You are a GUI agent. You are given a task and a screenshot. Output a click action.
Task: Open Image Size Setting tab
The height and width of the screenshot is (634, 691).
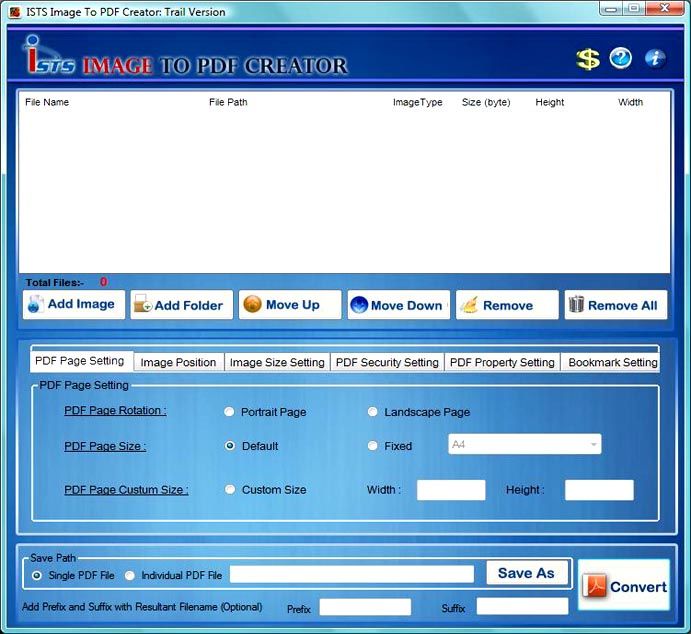[277, 363]
